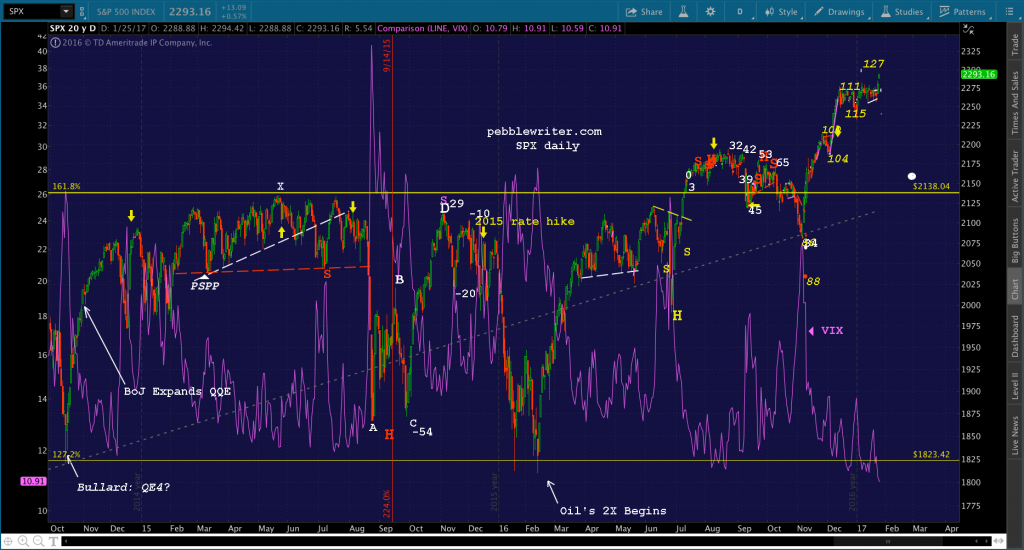Screen dimensions: 1024x550
Task: Open the Active Trader side tab
Action: pyautogui.click(x=1015, y=176)
